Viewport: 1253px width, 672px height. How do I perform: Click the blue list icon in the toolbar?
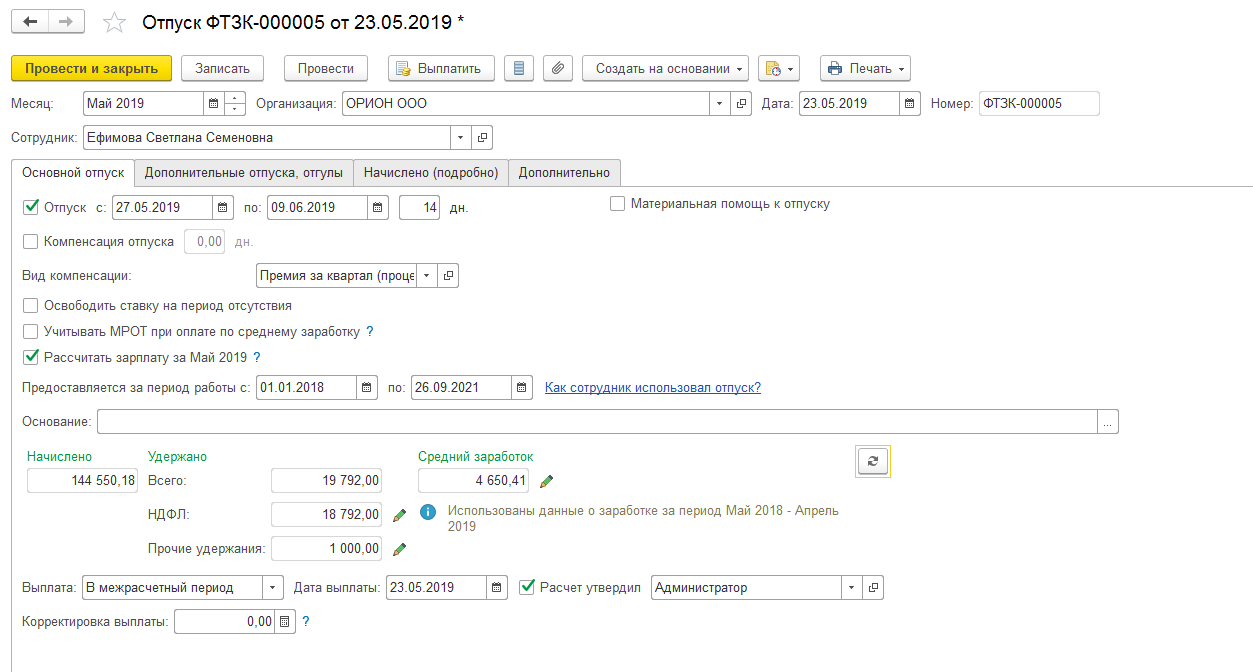click(x=518, y=68)
